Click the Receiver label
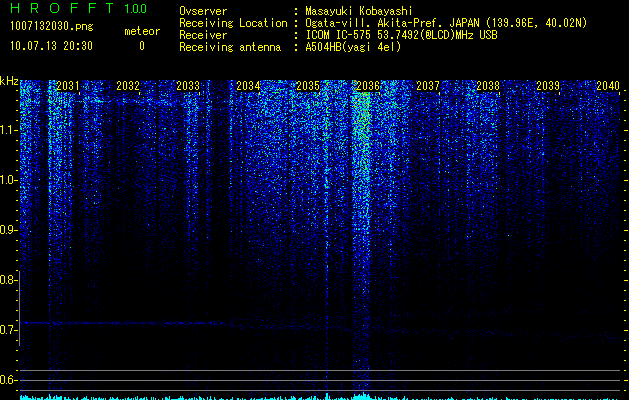The height and width of the screenshot is (400, 629). (203, 35)
